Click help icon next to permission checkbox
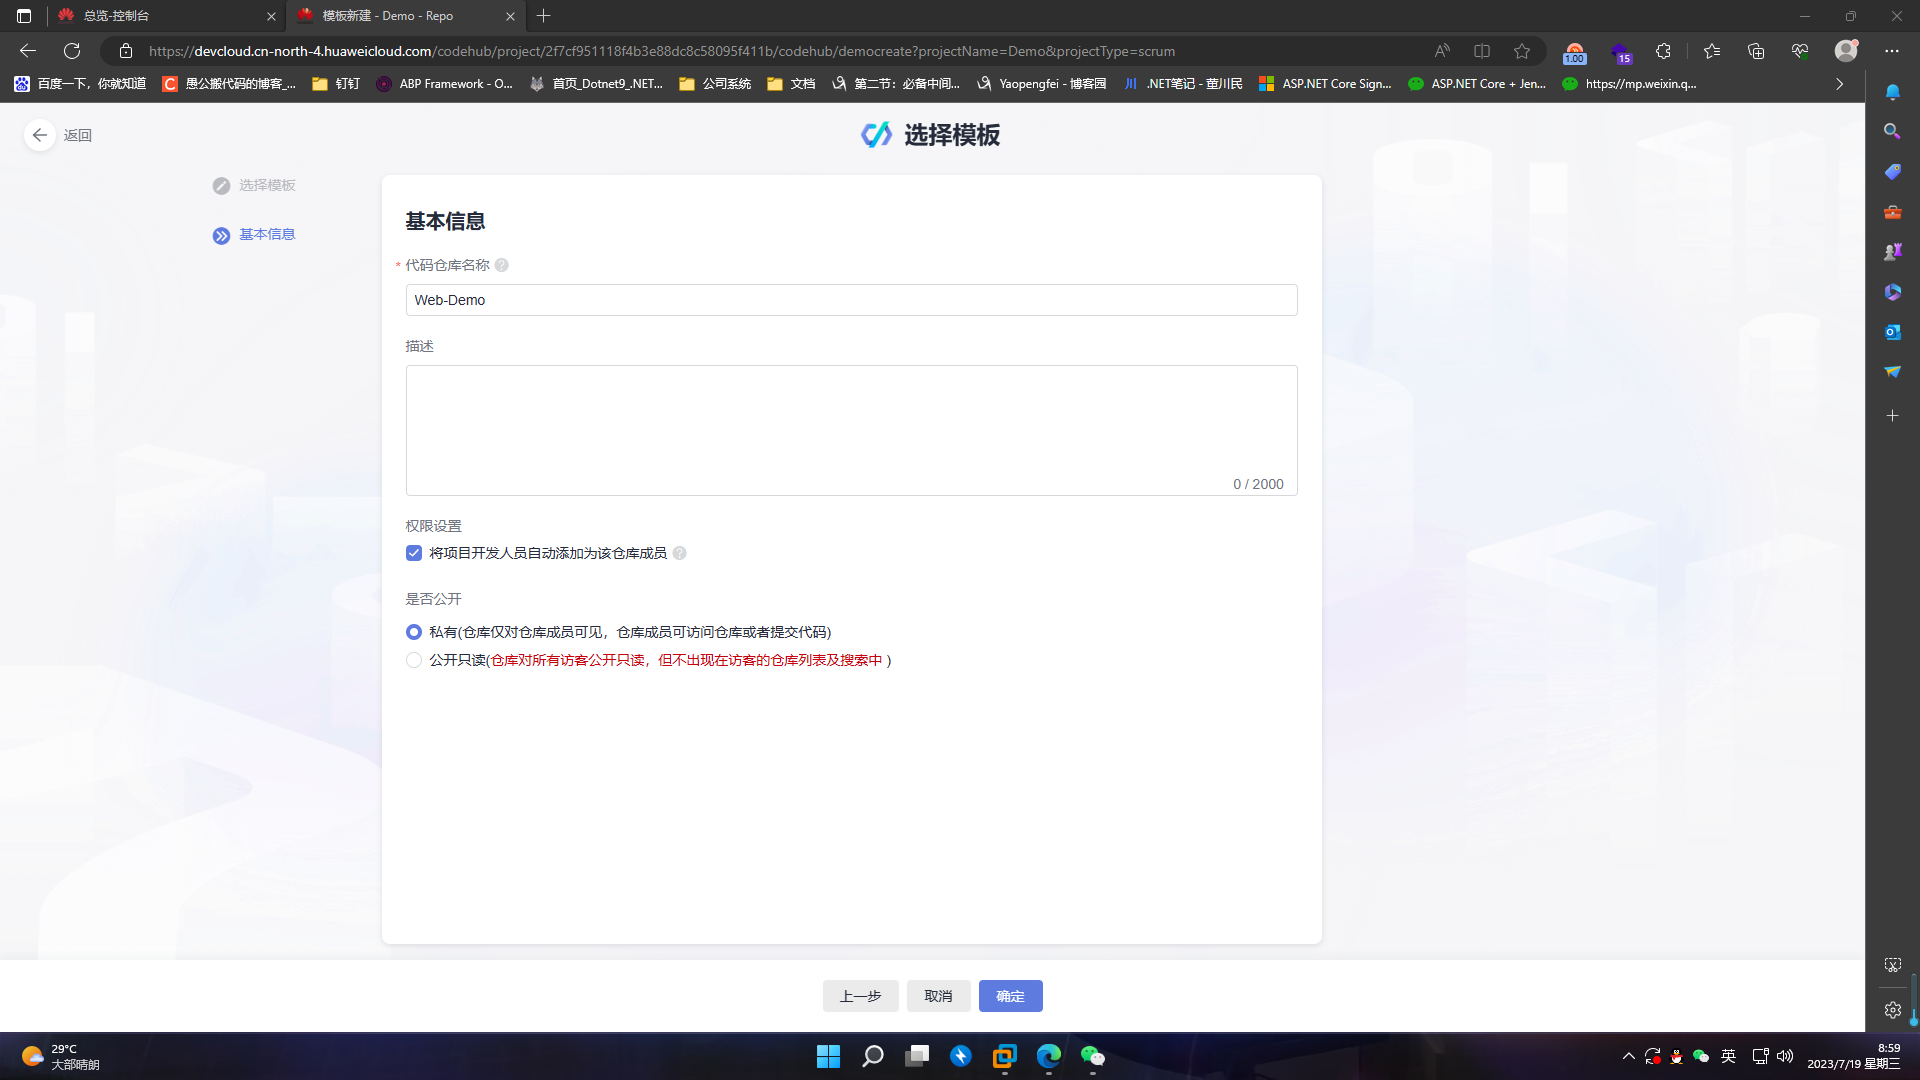The height and width of the screenshot is (1080, 1920). pos(679,553)
